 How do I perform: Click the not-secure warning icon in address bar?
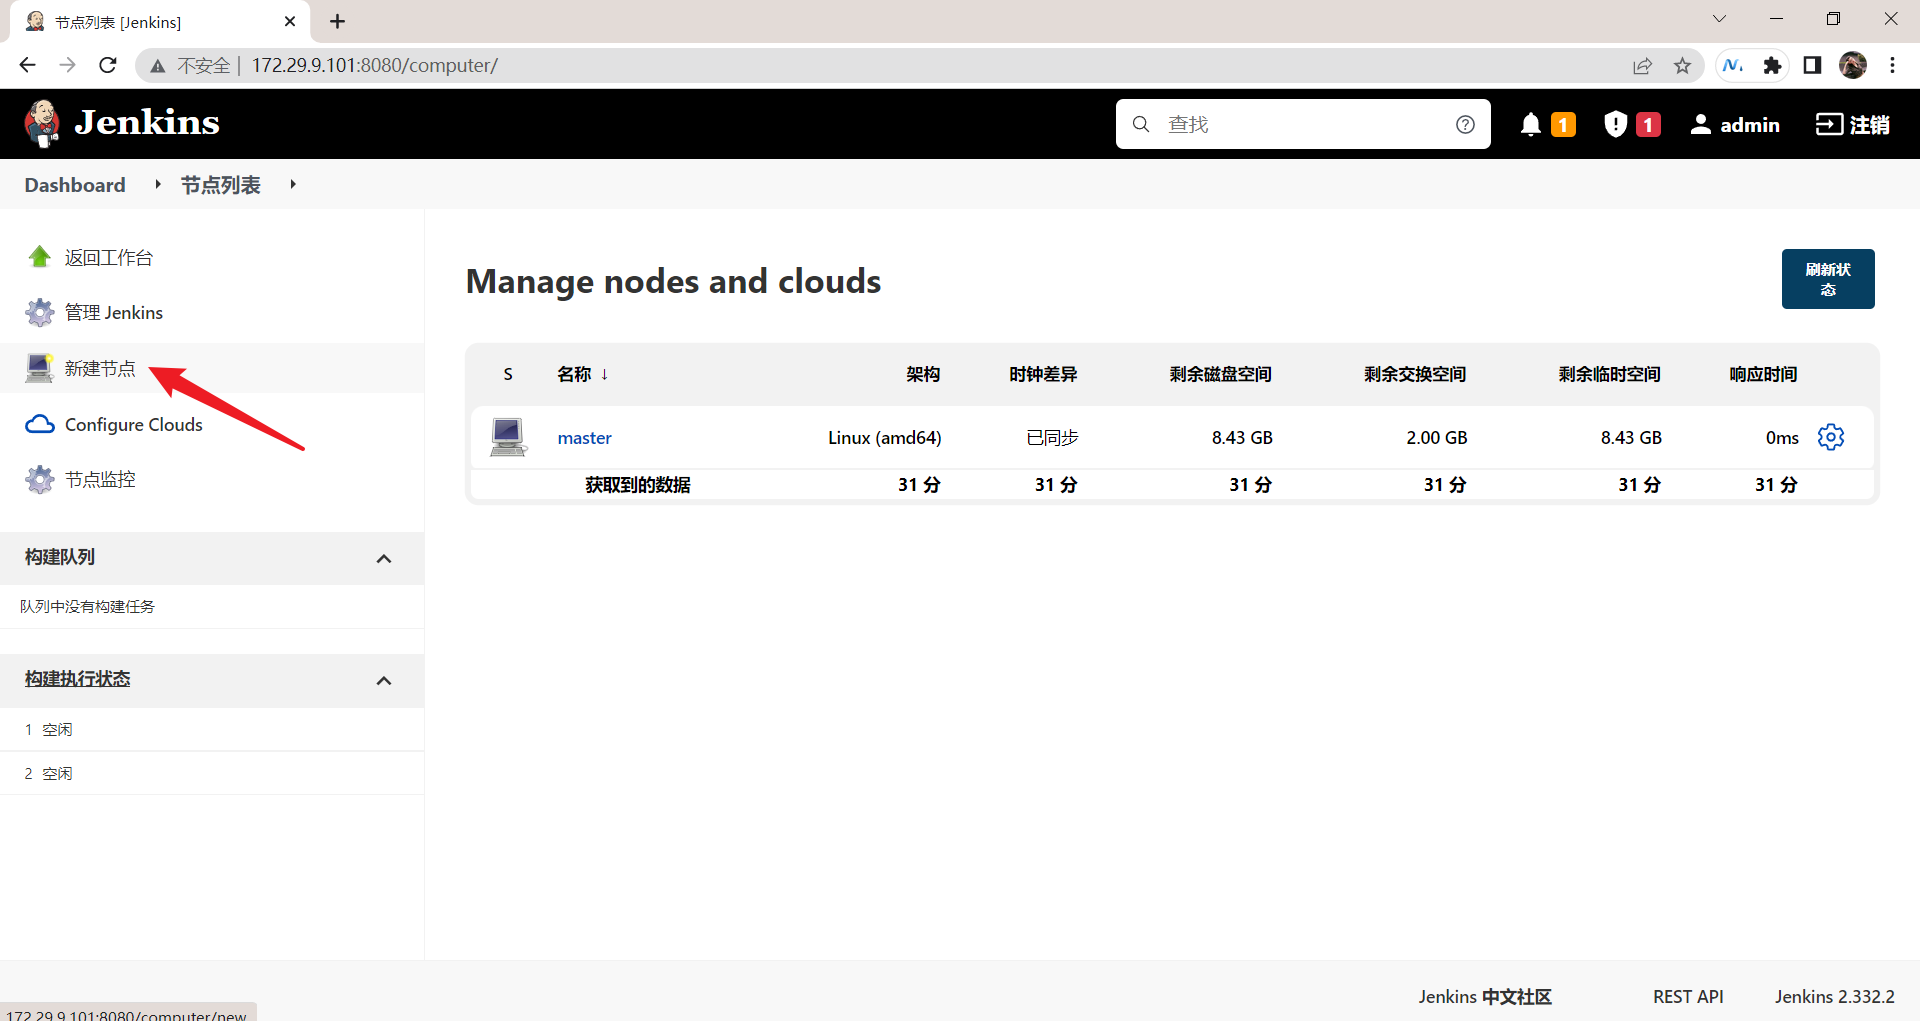point(157,66)
